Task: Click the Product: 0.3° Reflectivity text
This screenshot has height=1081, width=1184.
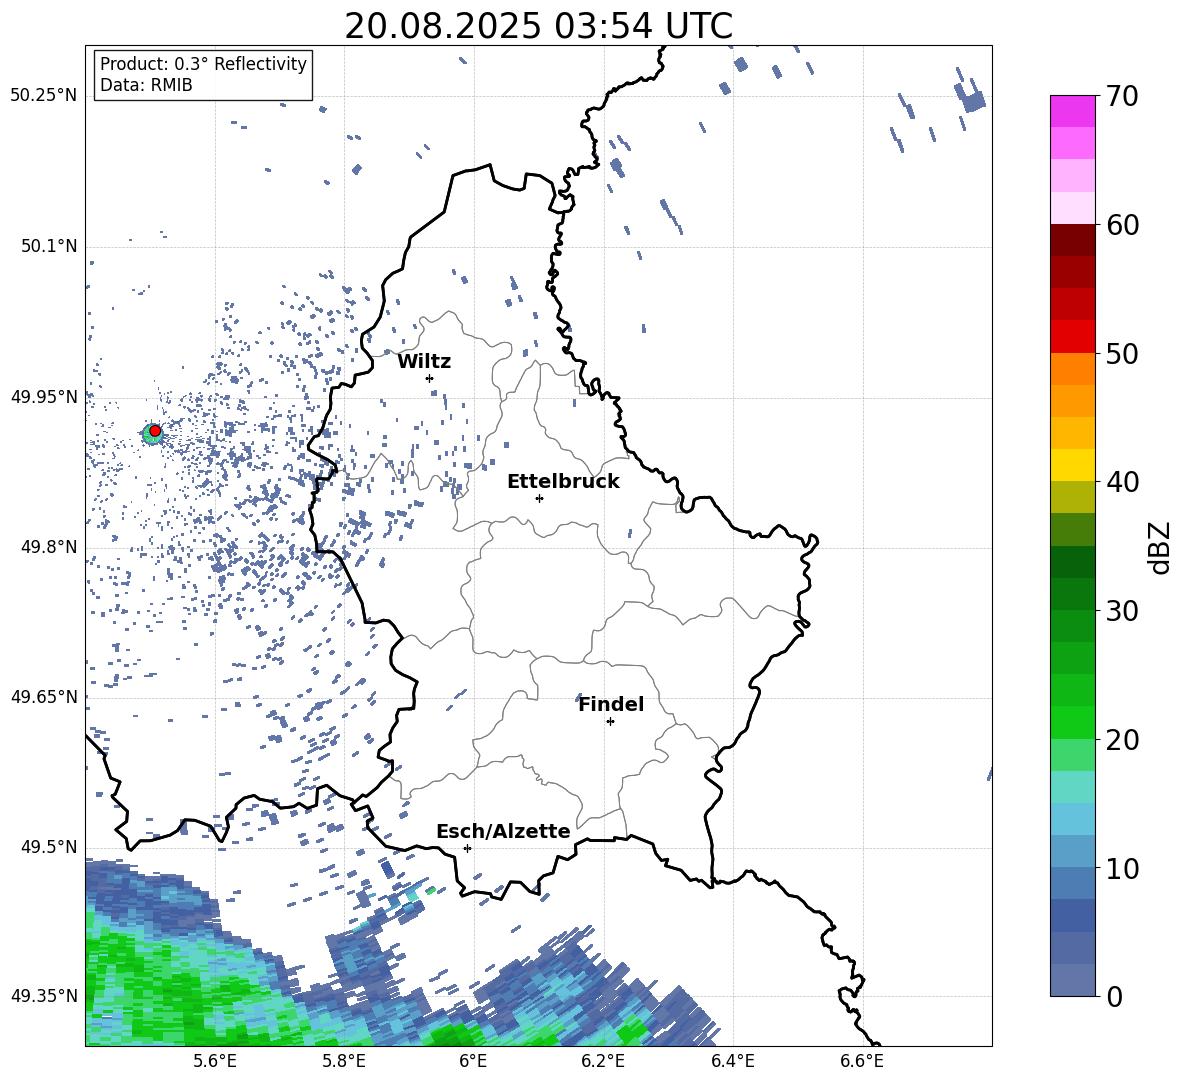Action: (203, 64)
